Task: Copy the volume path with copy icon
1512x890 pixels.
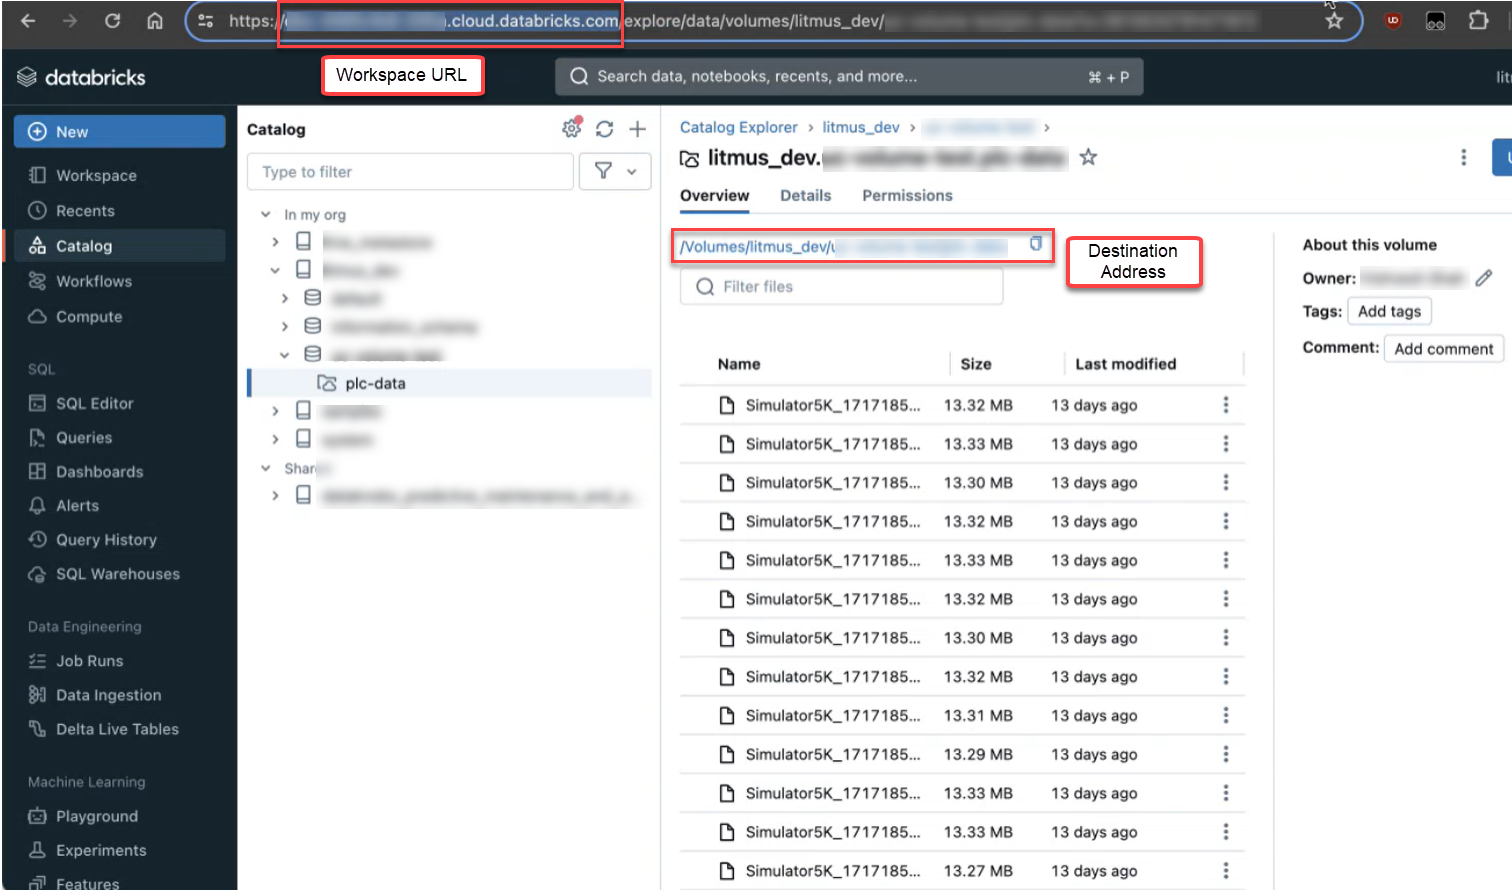Action: [x=1036, y=244]
